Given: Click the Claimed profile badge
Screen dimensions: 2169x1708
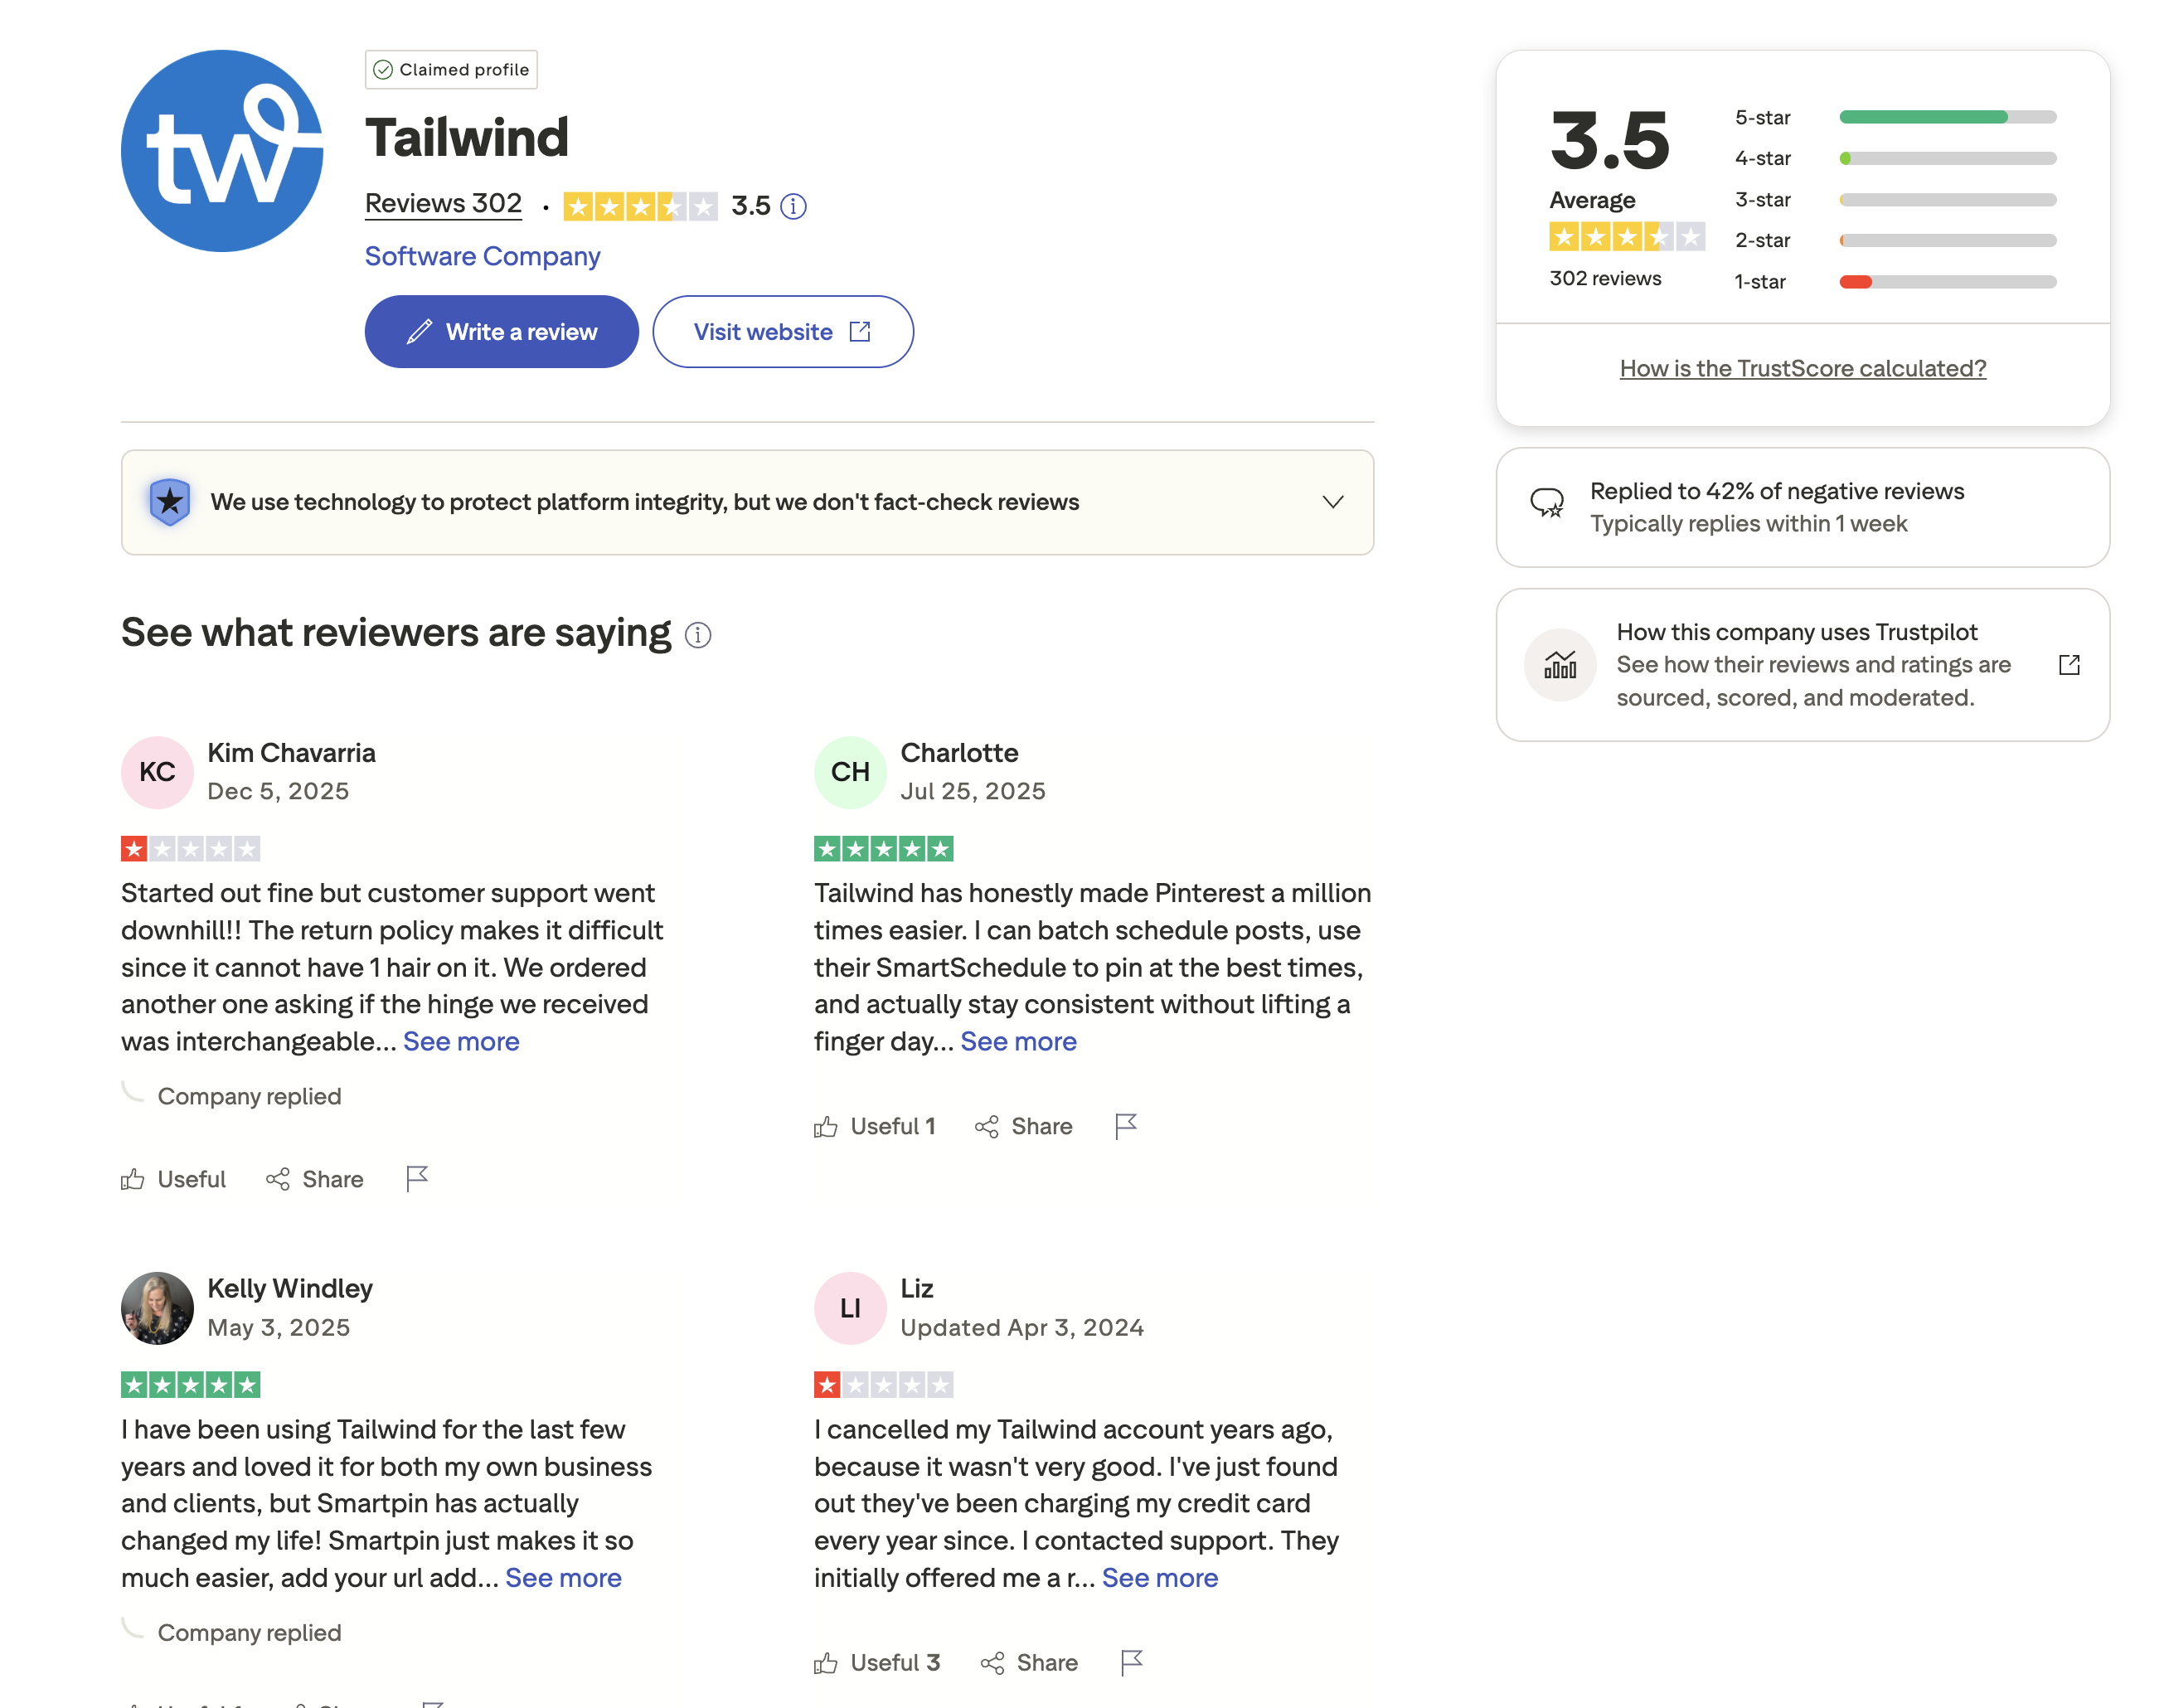Looking at the screenshot, I should [x=451, y=69].
